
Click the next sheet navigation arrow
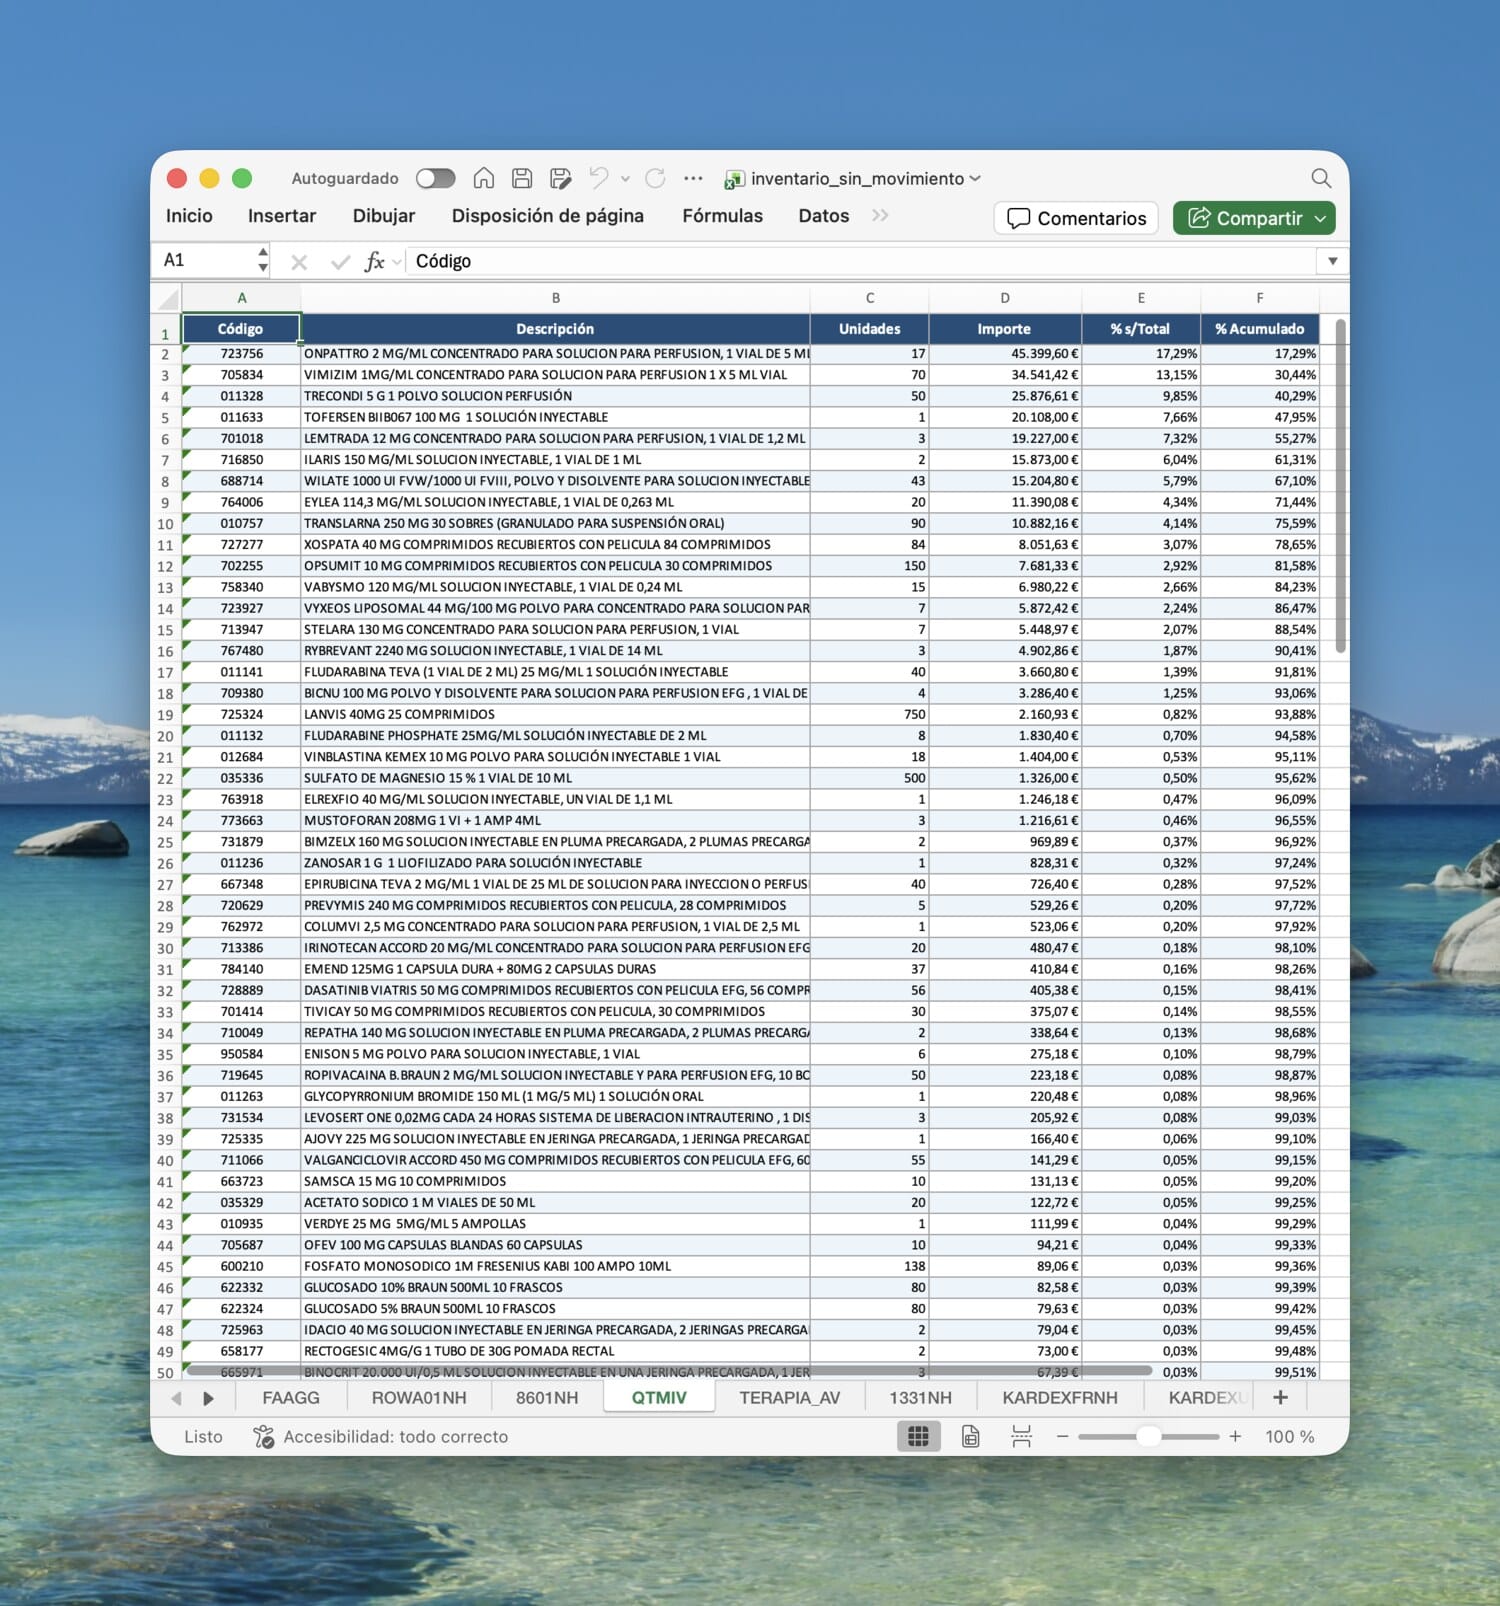pyautogui.click(x=208, y=1398)
